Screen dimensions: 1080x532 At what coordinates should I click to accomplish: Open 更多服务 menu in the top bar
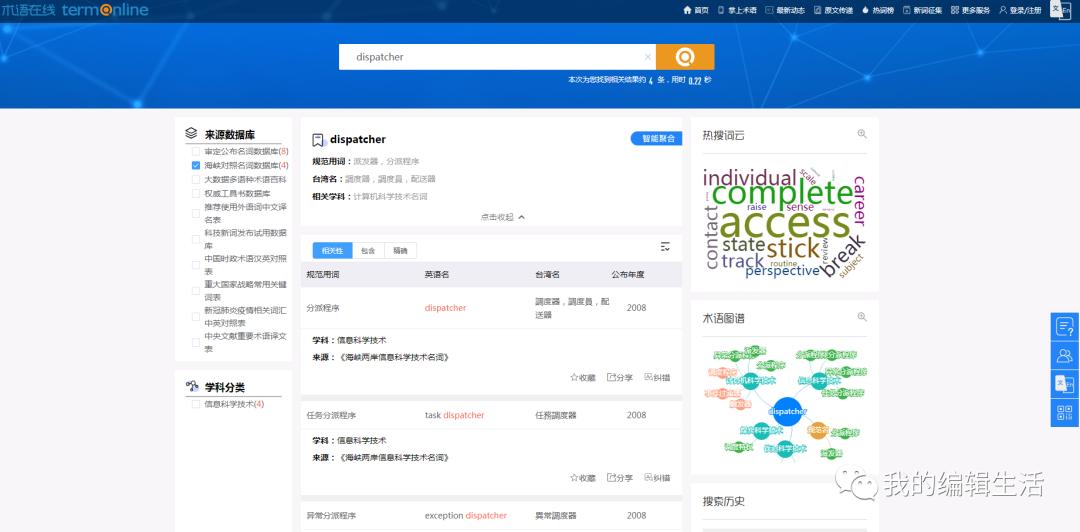970,10
